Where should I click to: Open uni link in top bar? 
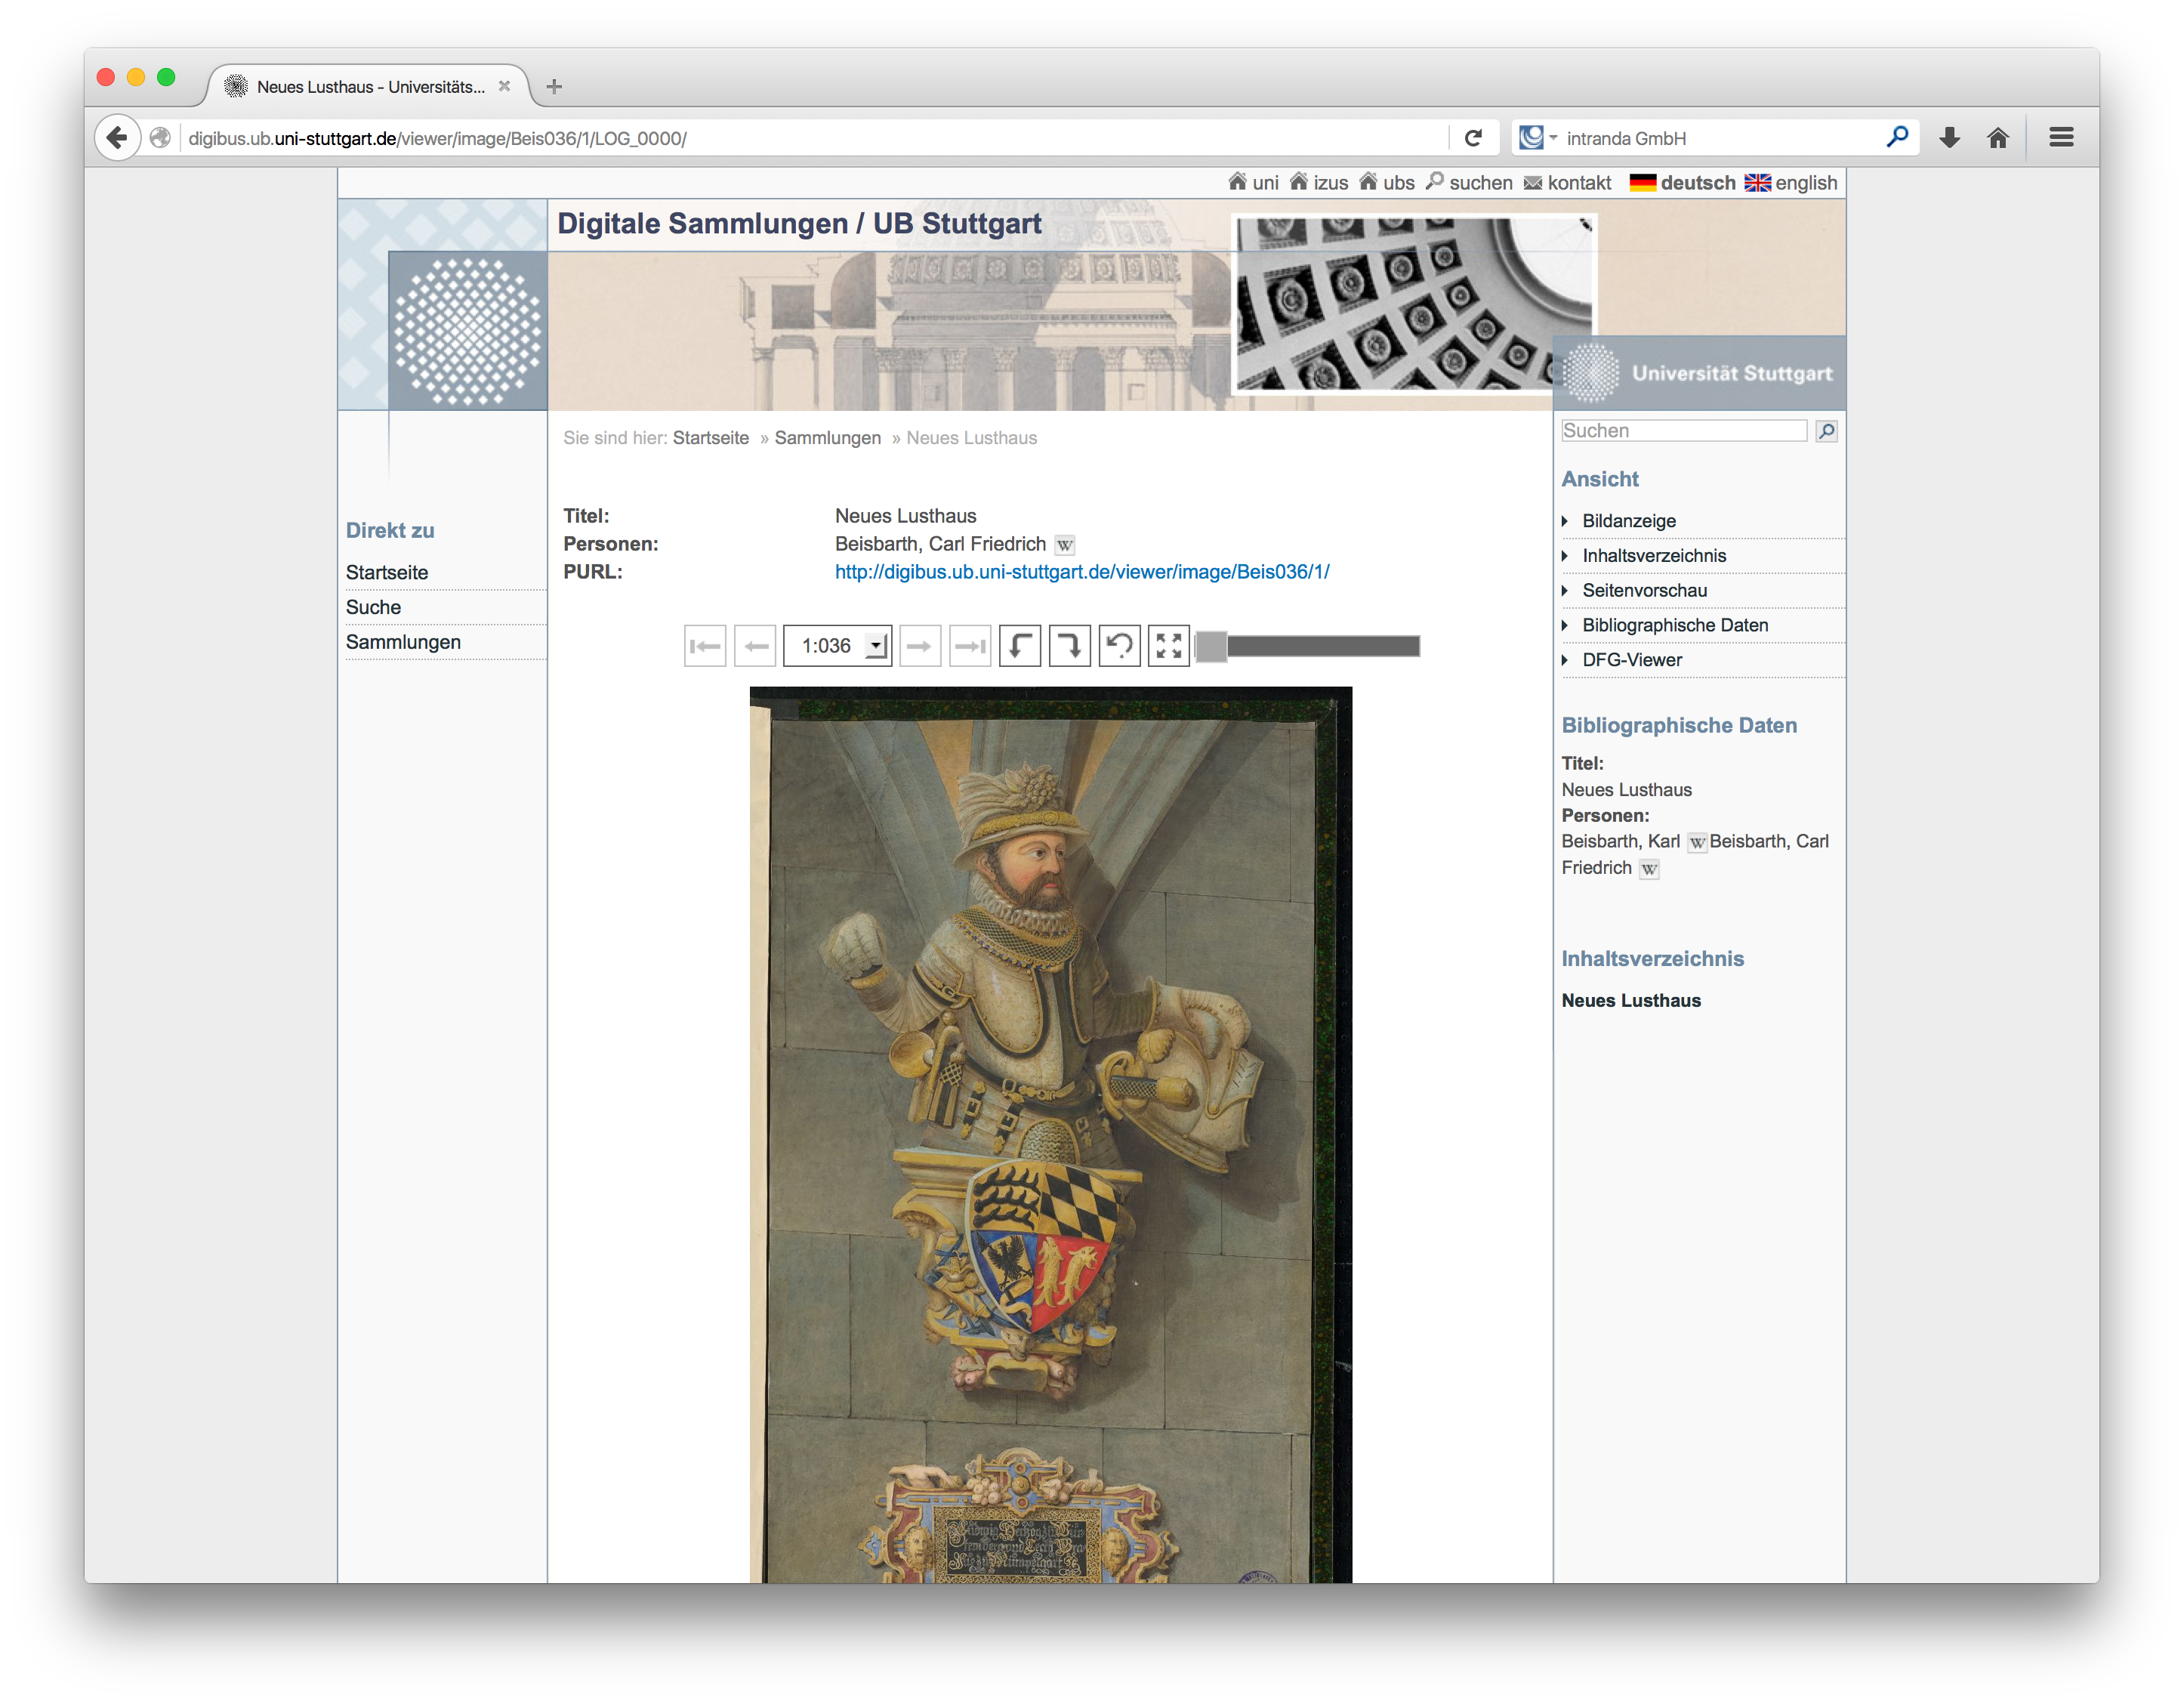pyautogui.click(x=1254, y=183)
